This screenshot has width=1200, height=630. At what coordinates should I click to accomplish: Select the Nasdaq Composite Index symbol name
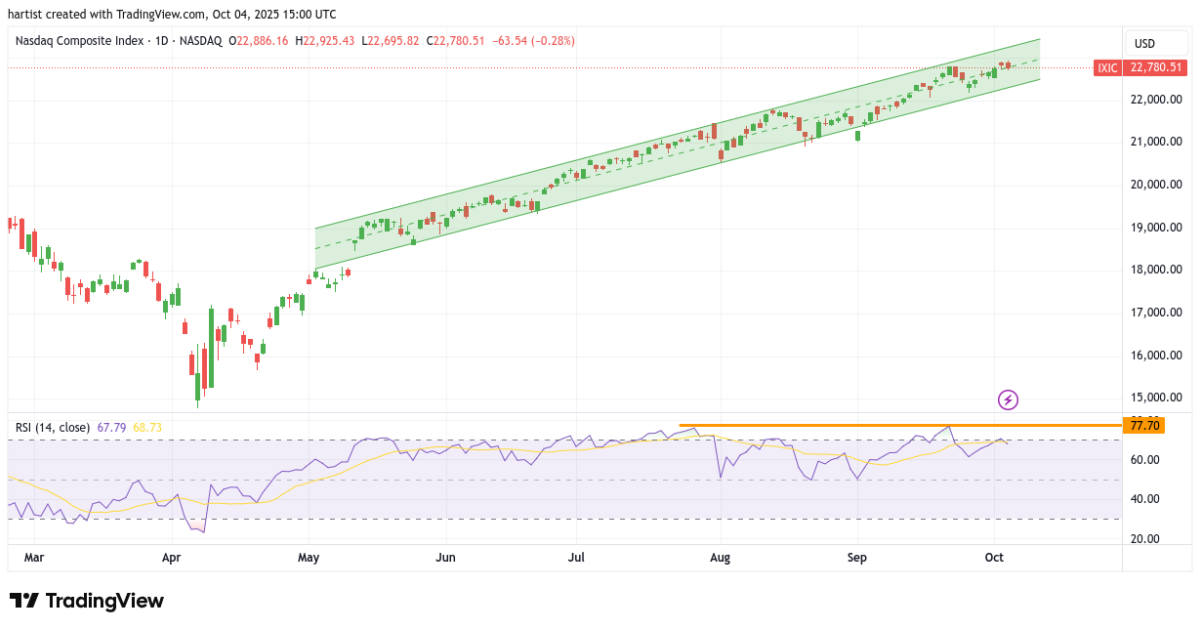click(80, 41)
